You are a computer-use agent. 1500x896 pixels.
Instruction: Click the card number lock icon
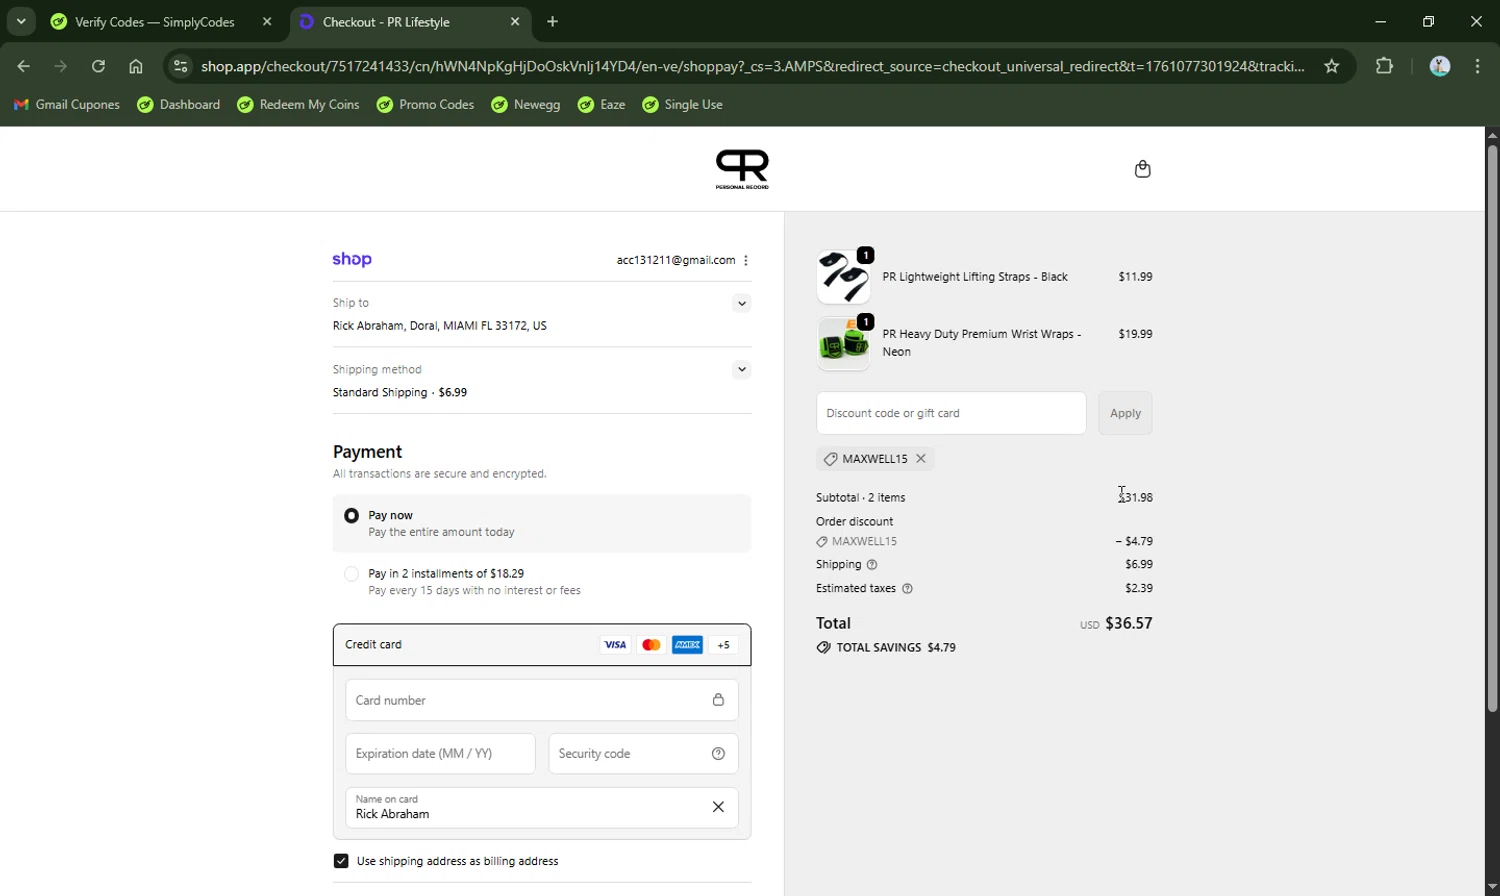point(718,700)
